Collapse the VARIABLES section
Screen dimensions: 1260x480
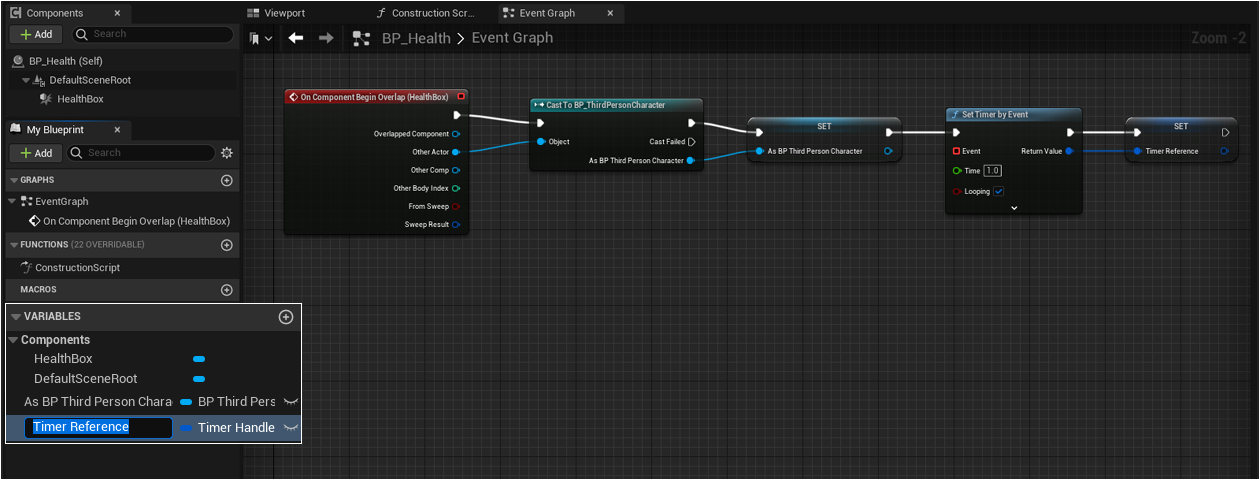tap(16, 317)
